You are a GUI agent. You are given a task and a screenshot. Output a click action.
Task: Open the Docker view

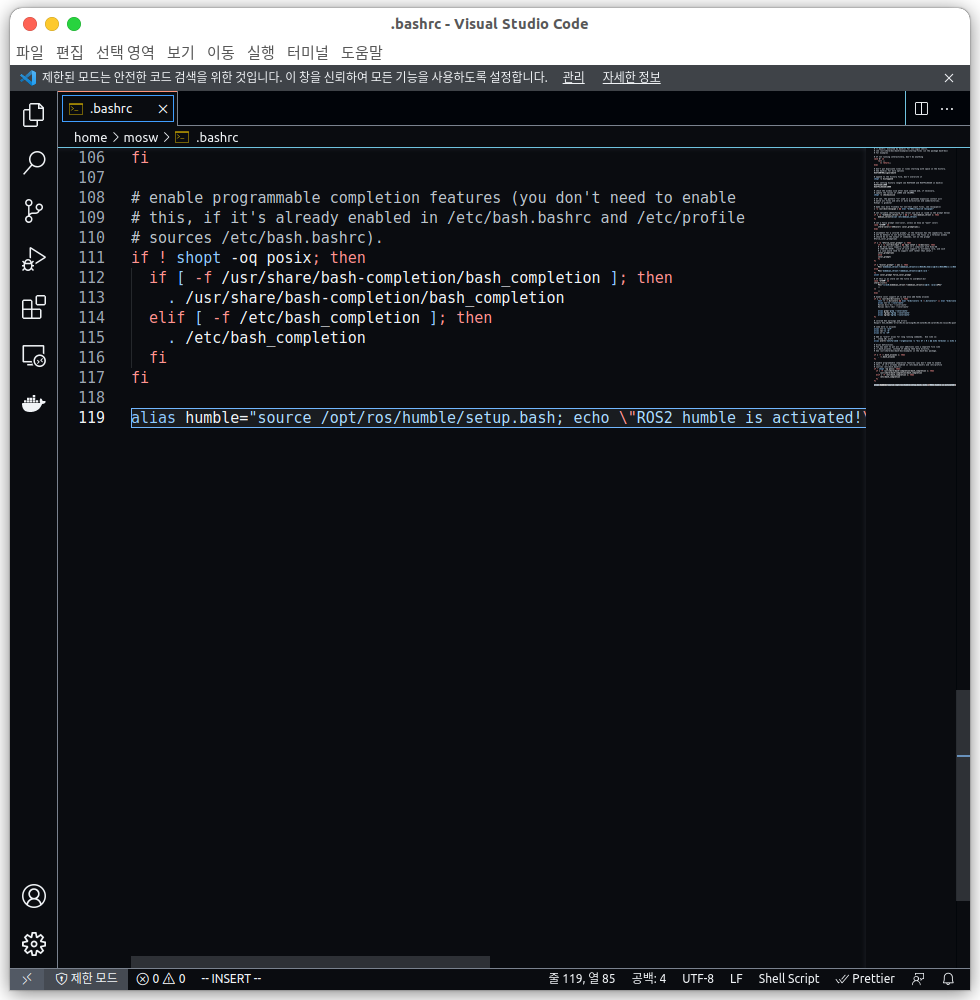(33, 403)
